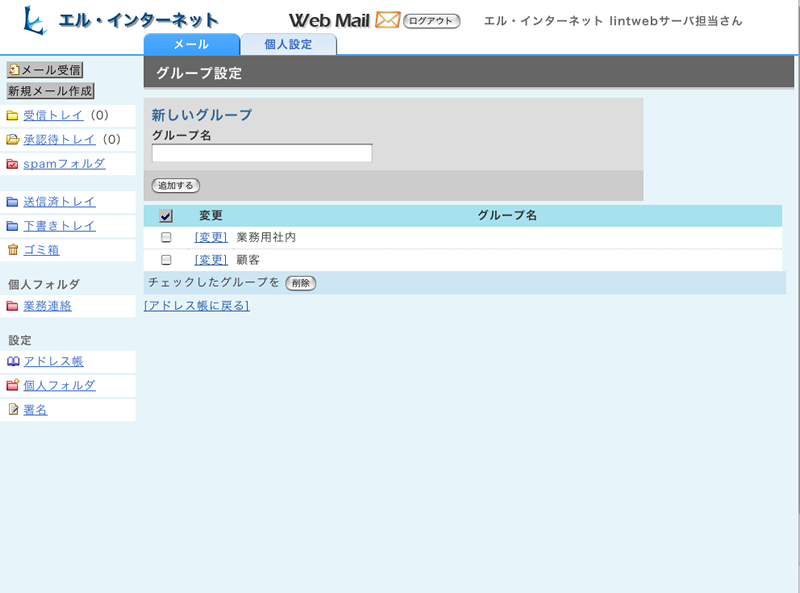
Task: Switch to the メール tab
Action: pyautogui.click(x=191, y=44)
